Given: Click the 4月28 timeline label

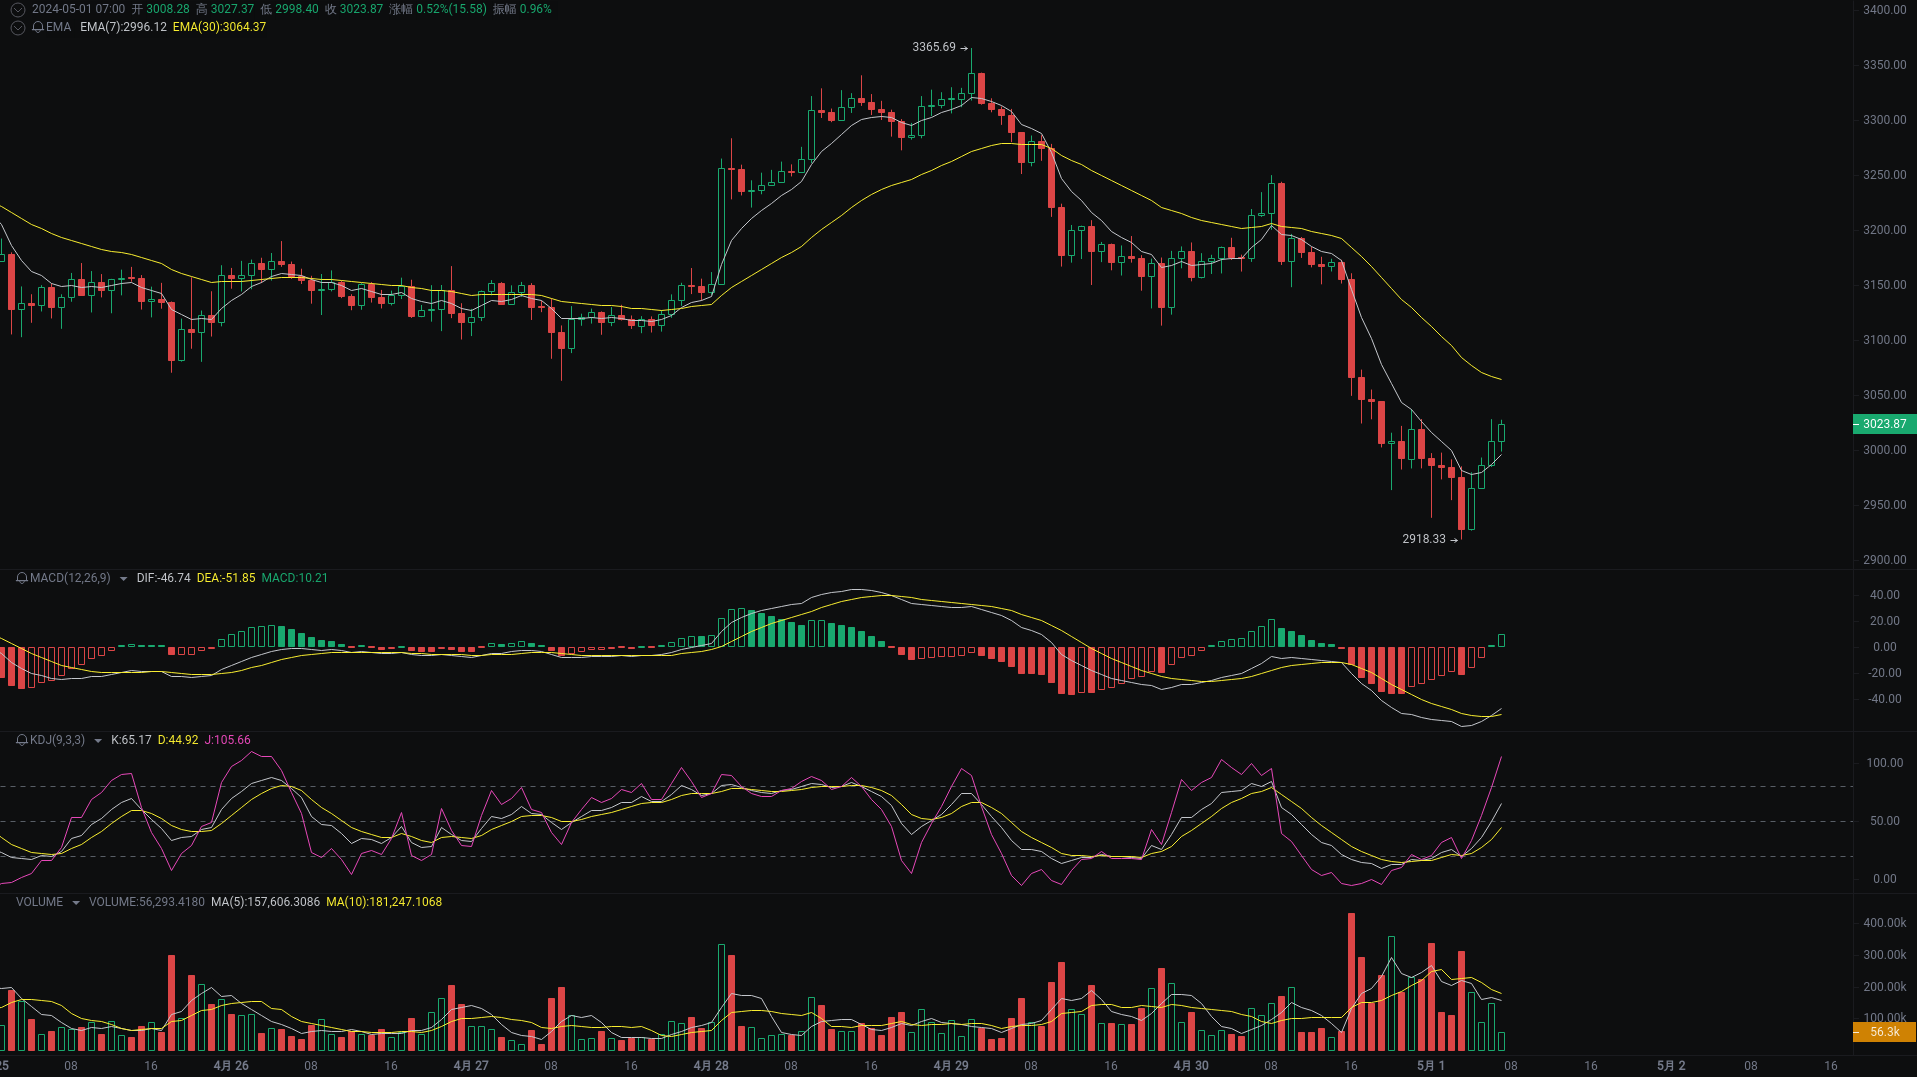Looking at the screenshot, I should pos(711,1066).
